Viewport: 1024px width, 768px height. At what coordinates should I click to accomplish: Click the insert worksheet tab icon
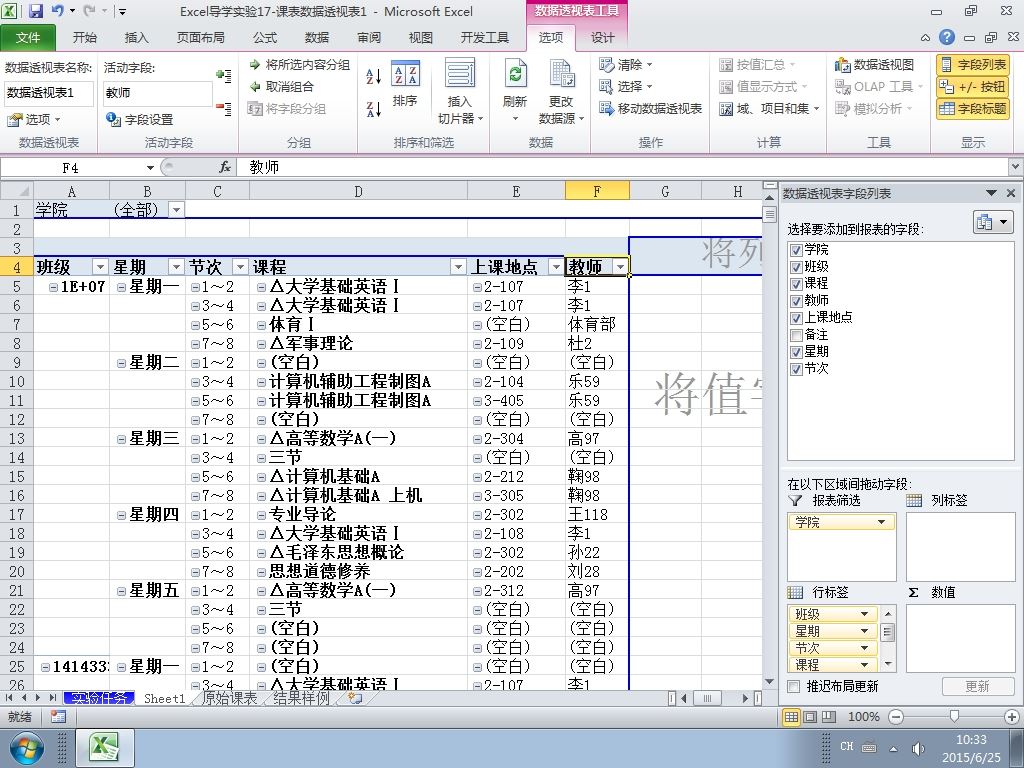[355, 698]
